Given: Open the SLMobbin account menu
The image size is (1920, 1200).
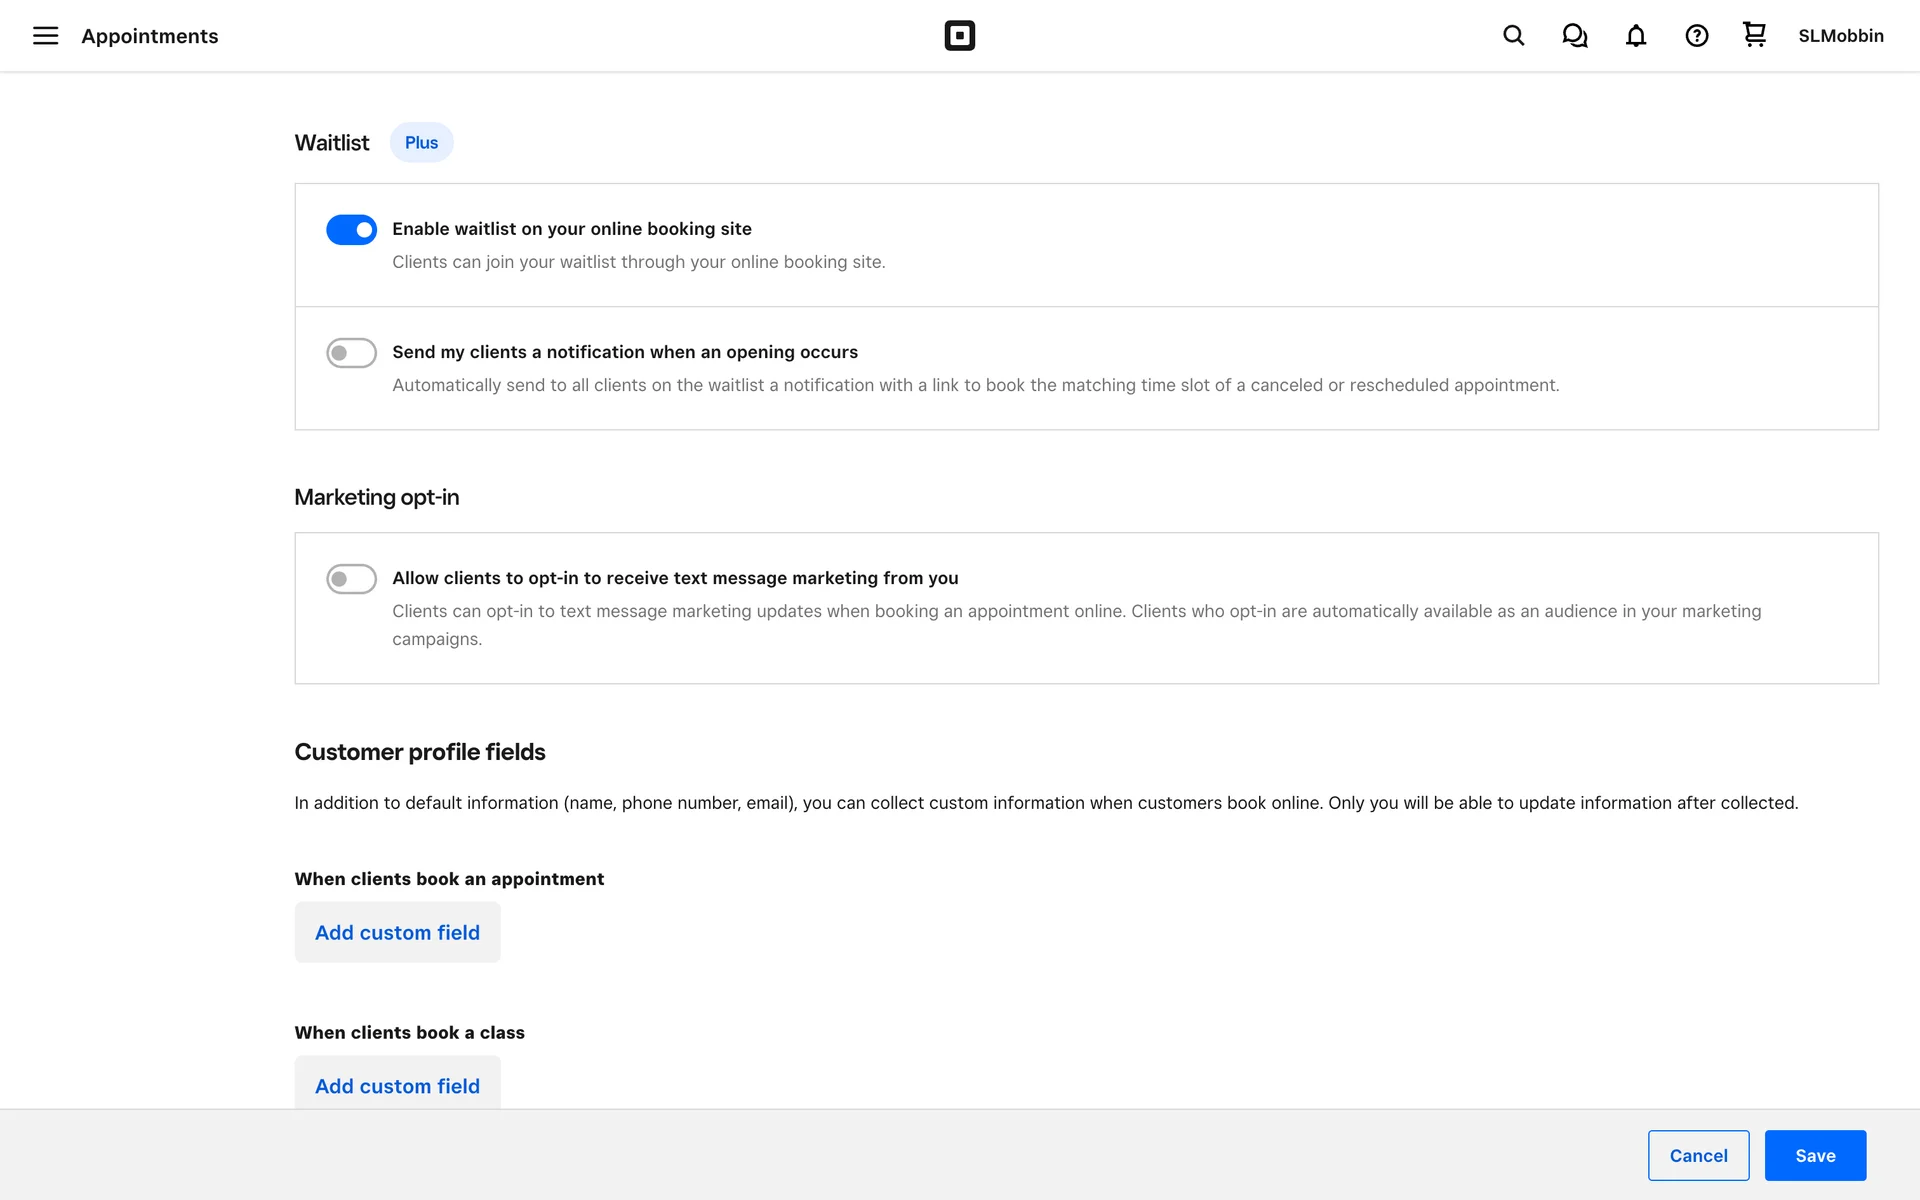Looking at the screenshot, I should [1840, 36].
